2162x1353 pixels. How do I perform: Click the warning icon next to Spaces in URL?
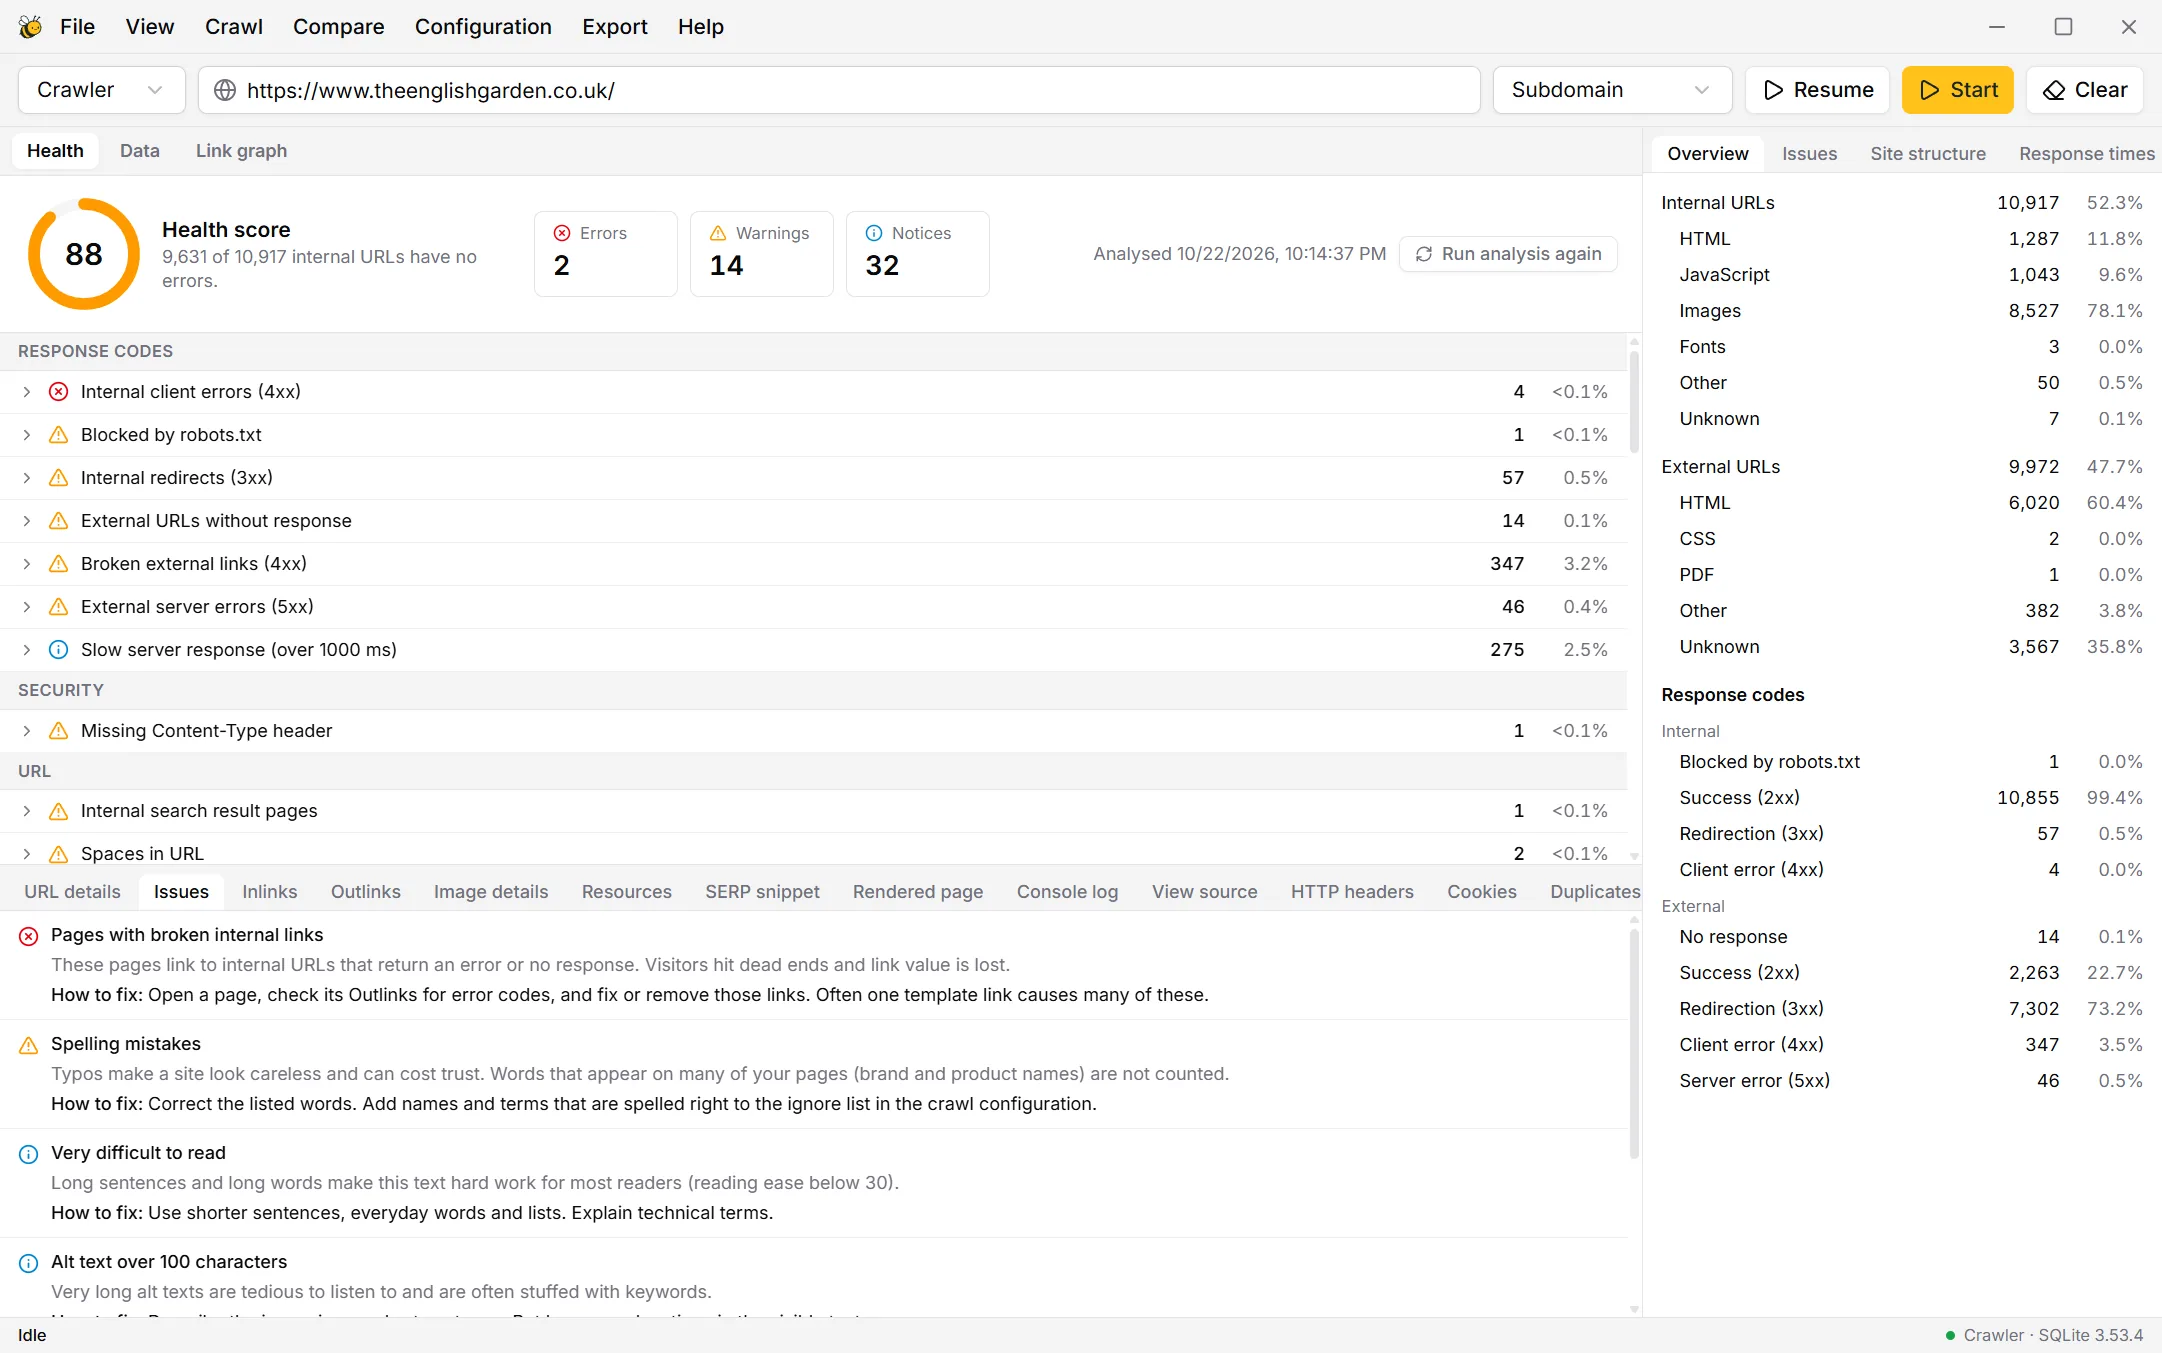[x=59, y=854]
